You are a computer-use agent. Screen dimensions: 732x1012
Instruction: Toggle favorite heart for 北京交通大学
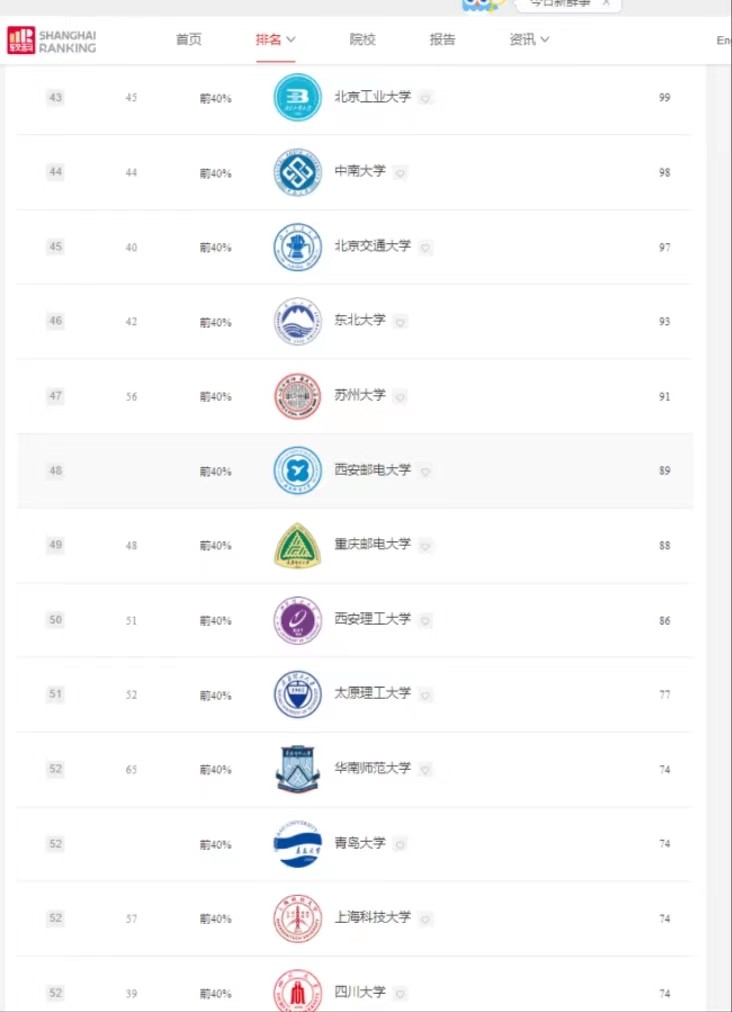coord(426,248)
